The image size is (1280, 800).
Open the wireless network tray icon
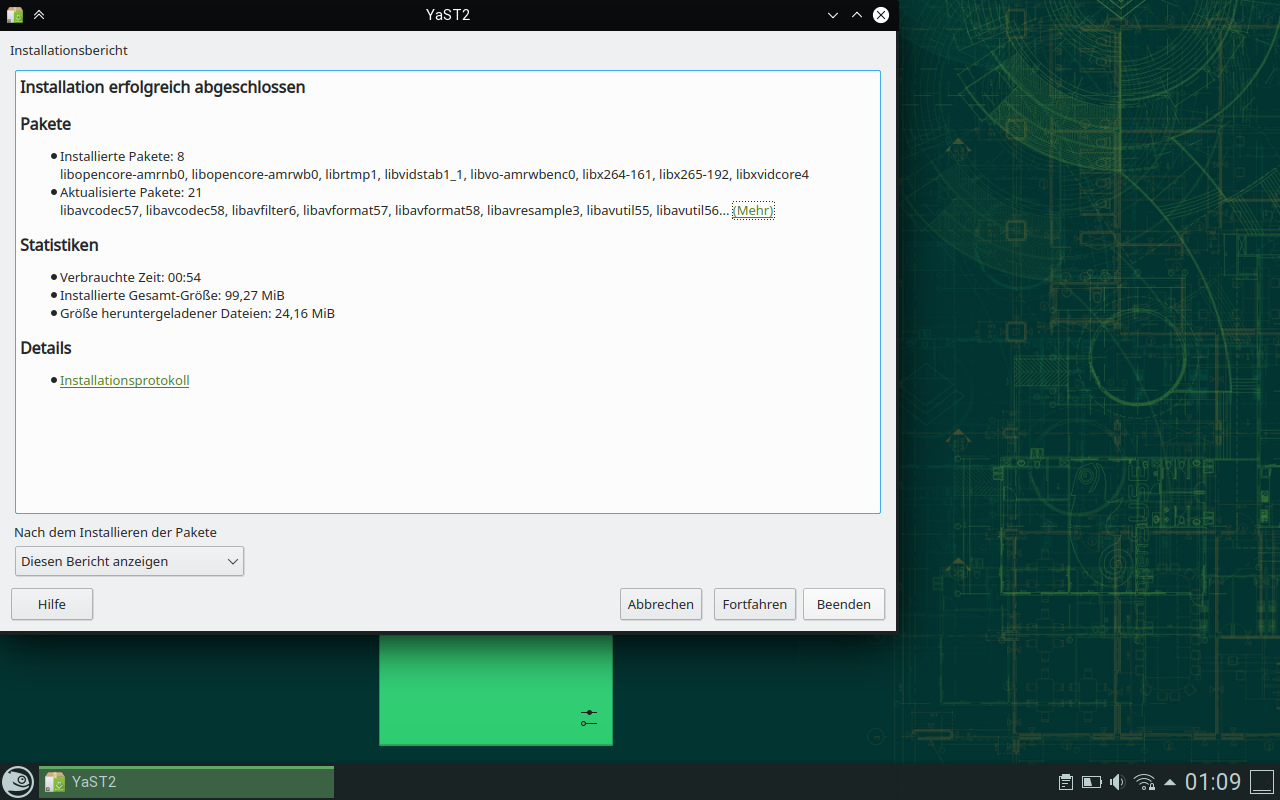pos(1145,782)
